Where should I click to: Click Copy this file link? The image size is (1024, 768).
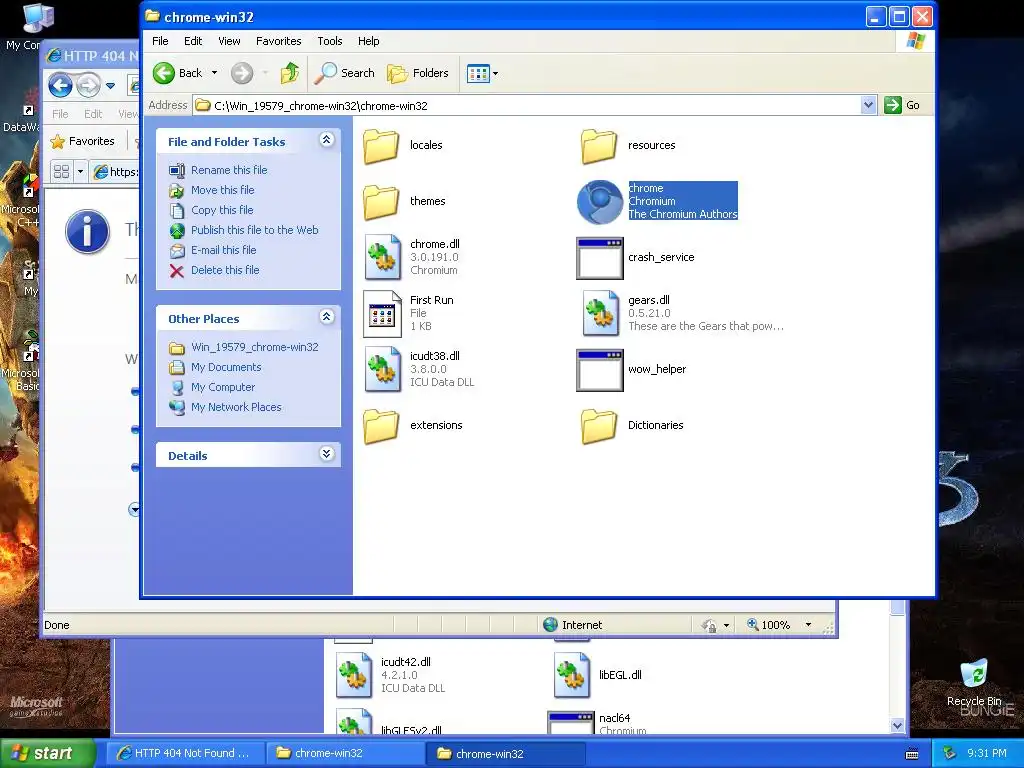coord(222,210)
